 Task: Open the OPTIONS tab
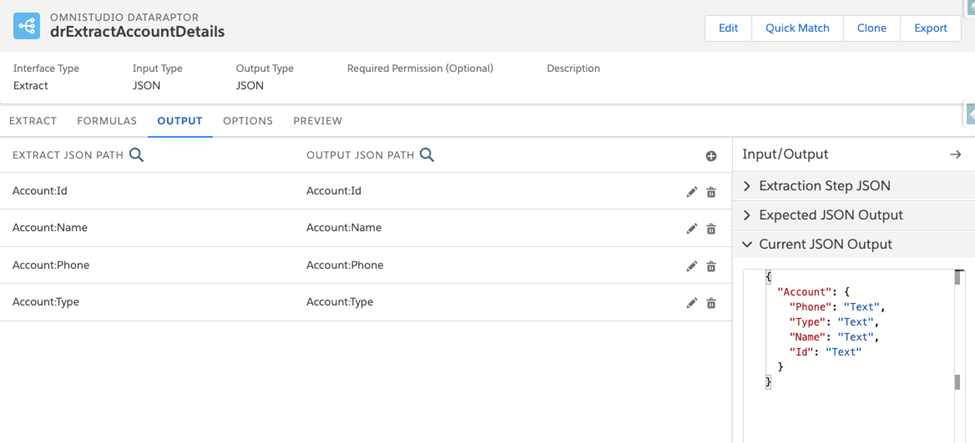tap(248, 121)
